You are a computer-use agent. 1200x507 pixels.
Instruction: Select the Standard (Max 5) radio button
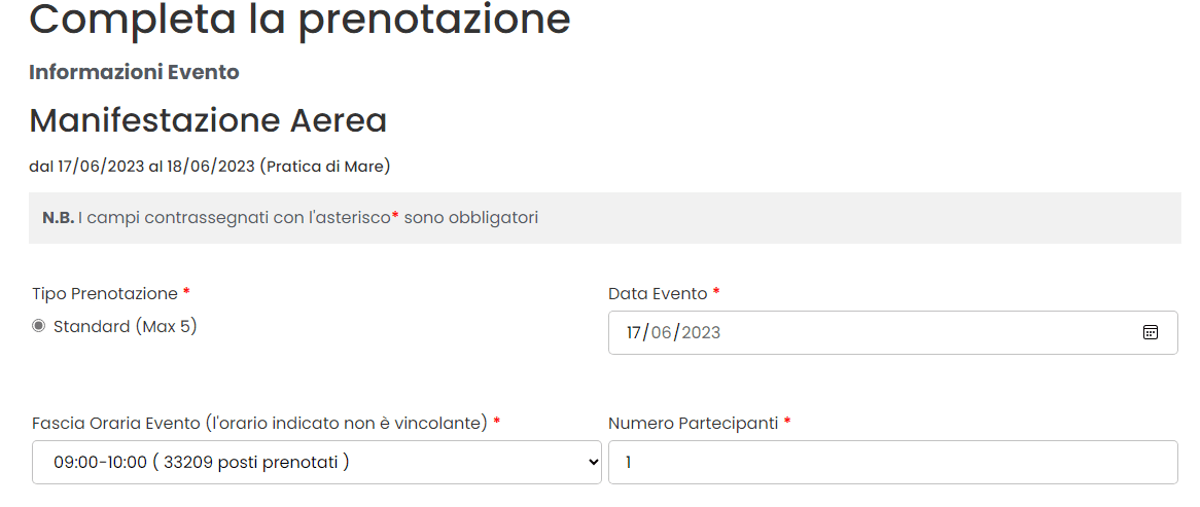tap(39, 327)
